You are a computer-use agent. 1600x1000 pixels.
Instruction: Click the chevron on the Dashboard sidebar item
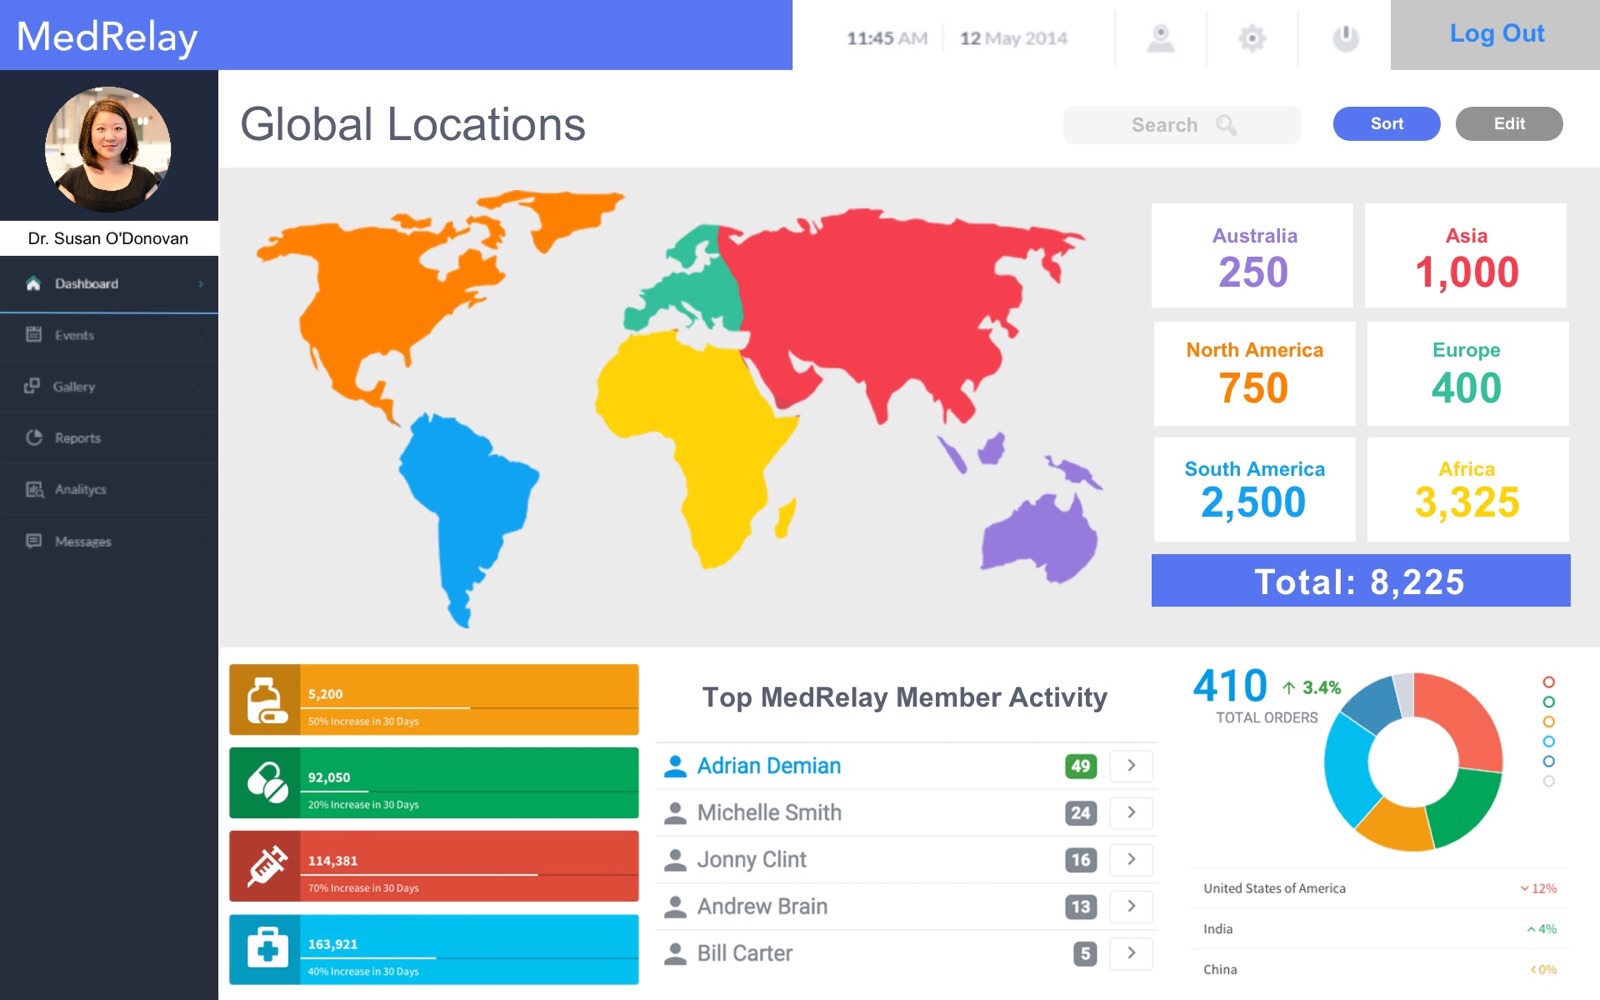(201, 284)
